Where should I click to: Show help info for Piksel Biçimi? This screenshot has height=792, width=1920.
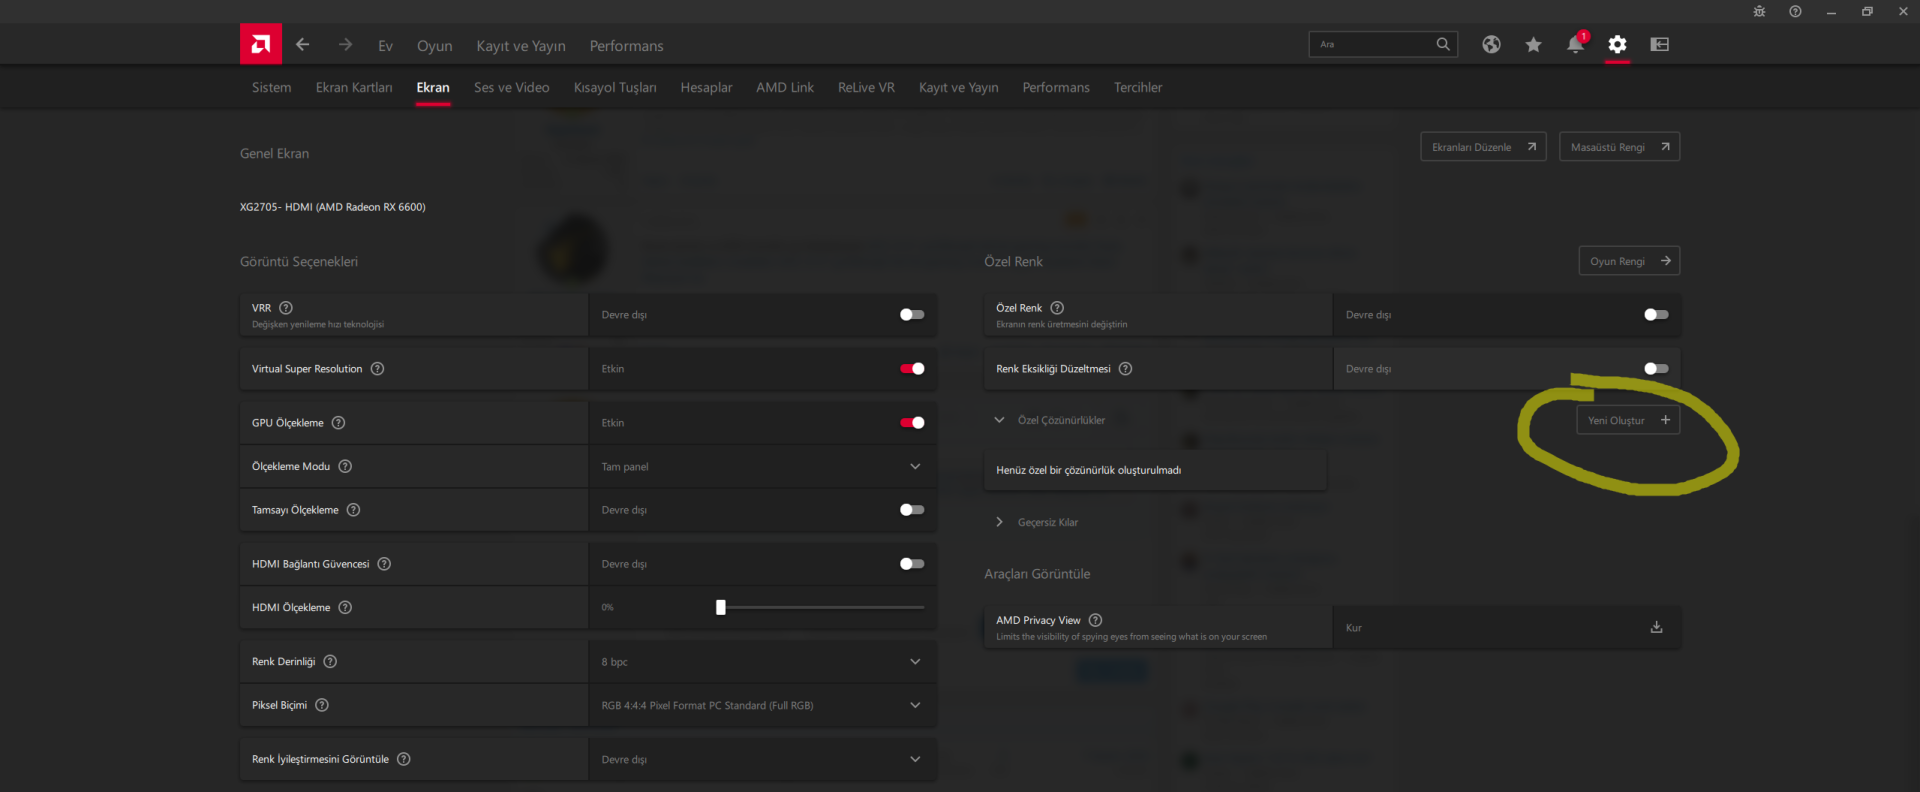click(x=322, y=705)
